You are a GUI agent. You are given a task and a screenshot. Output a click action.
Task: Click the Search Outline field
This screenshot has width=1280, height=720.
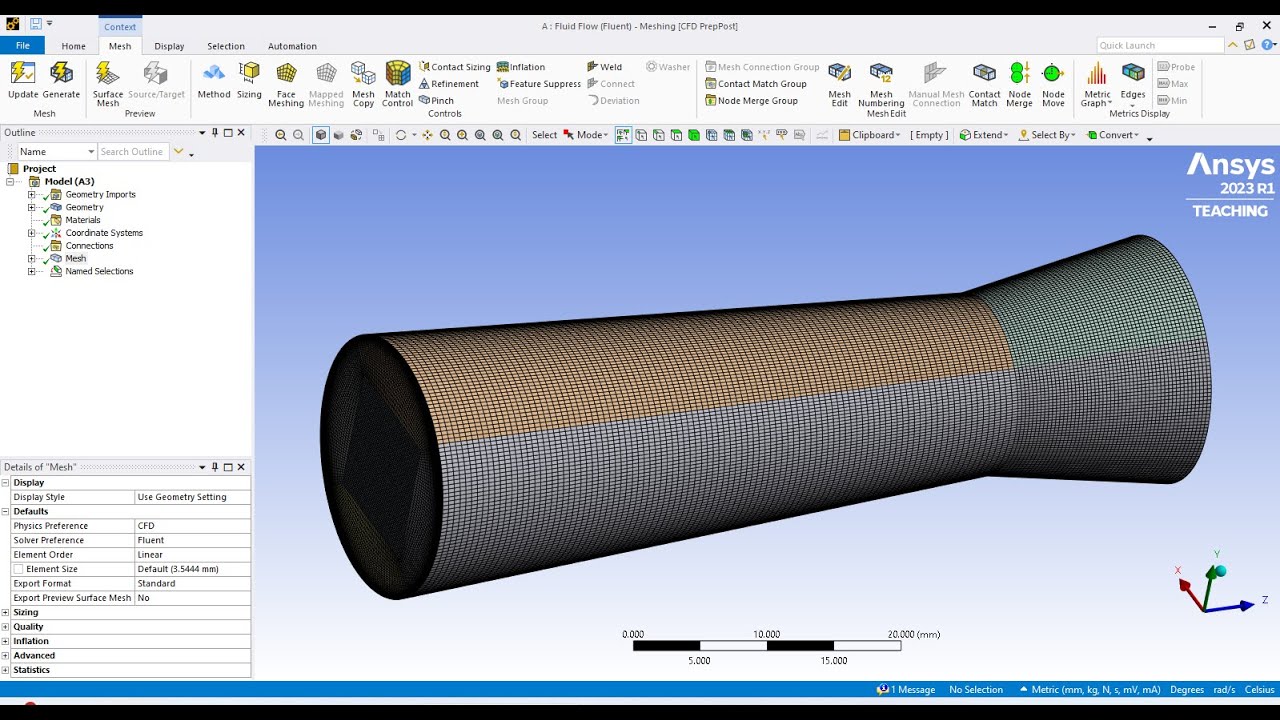[x=134, y=152]
